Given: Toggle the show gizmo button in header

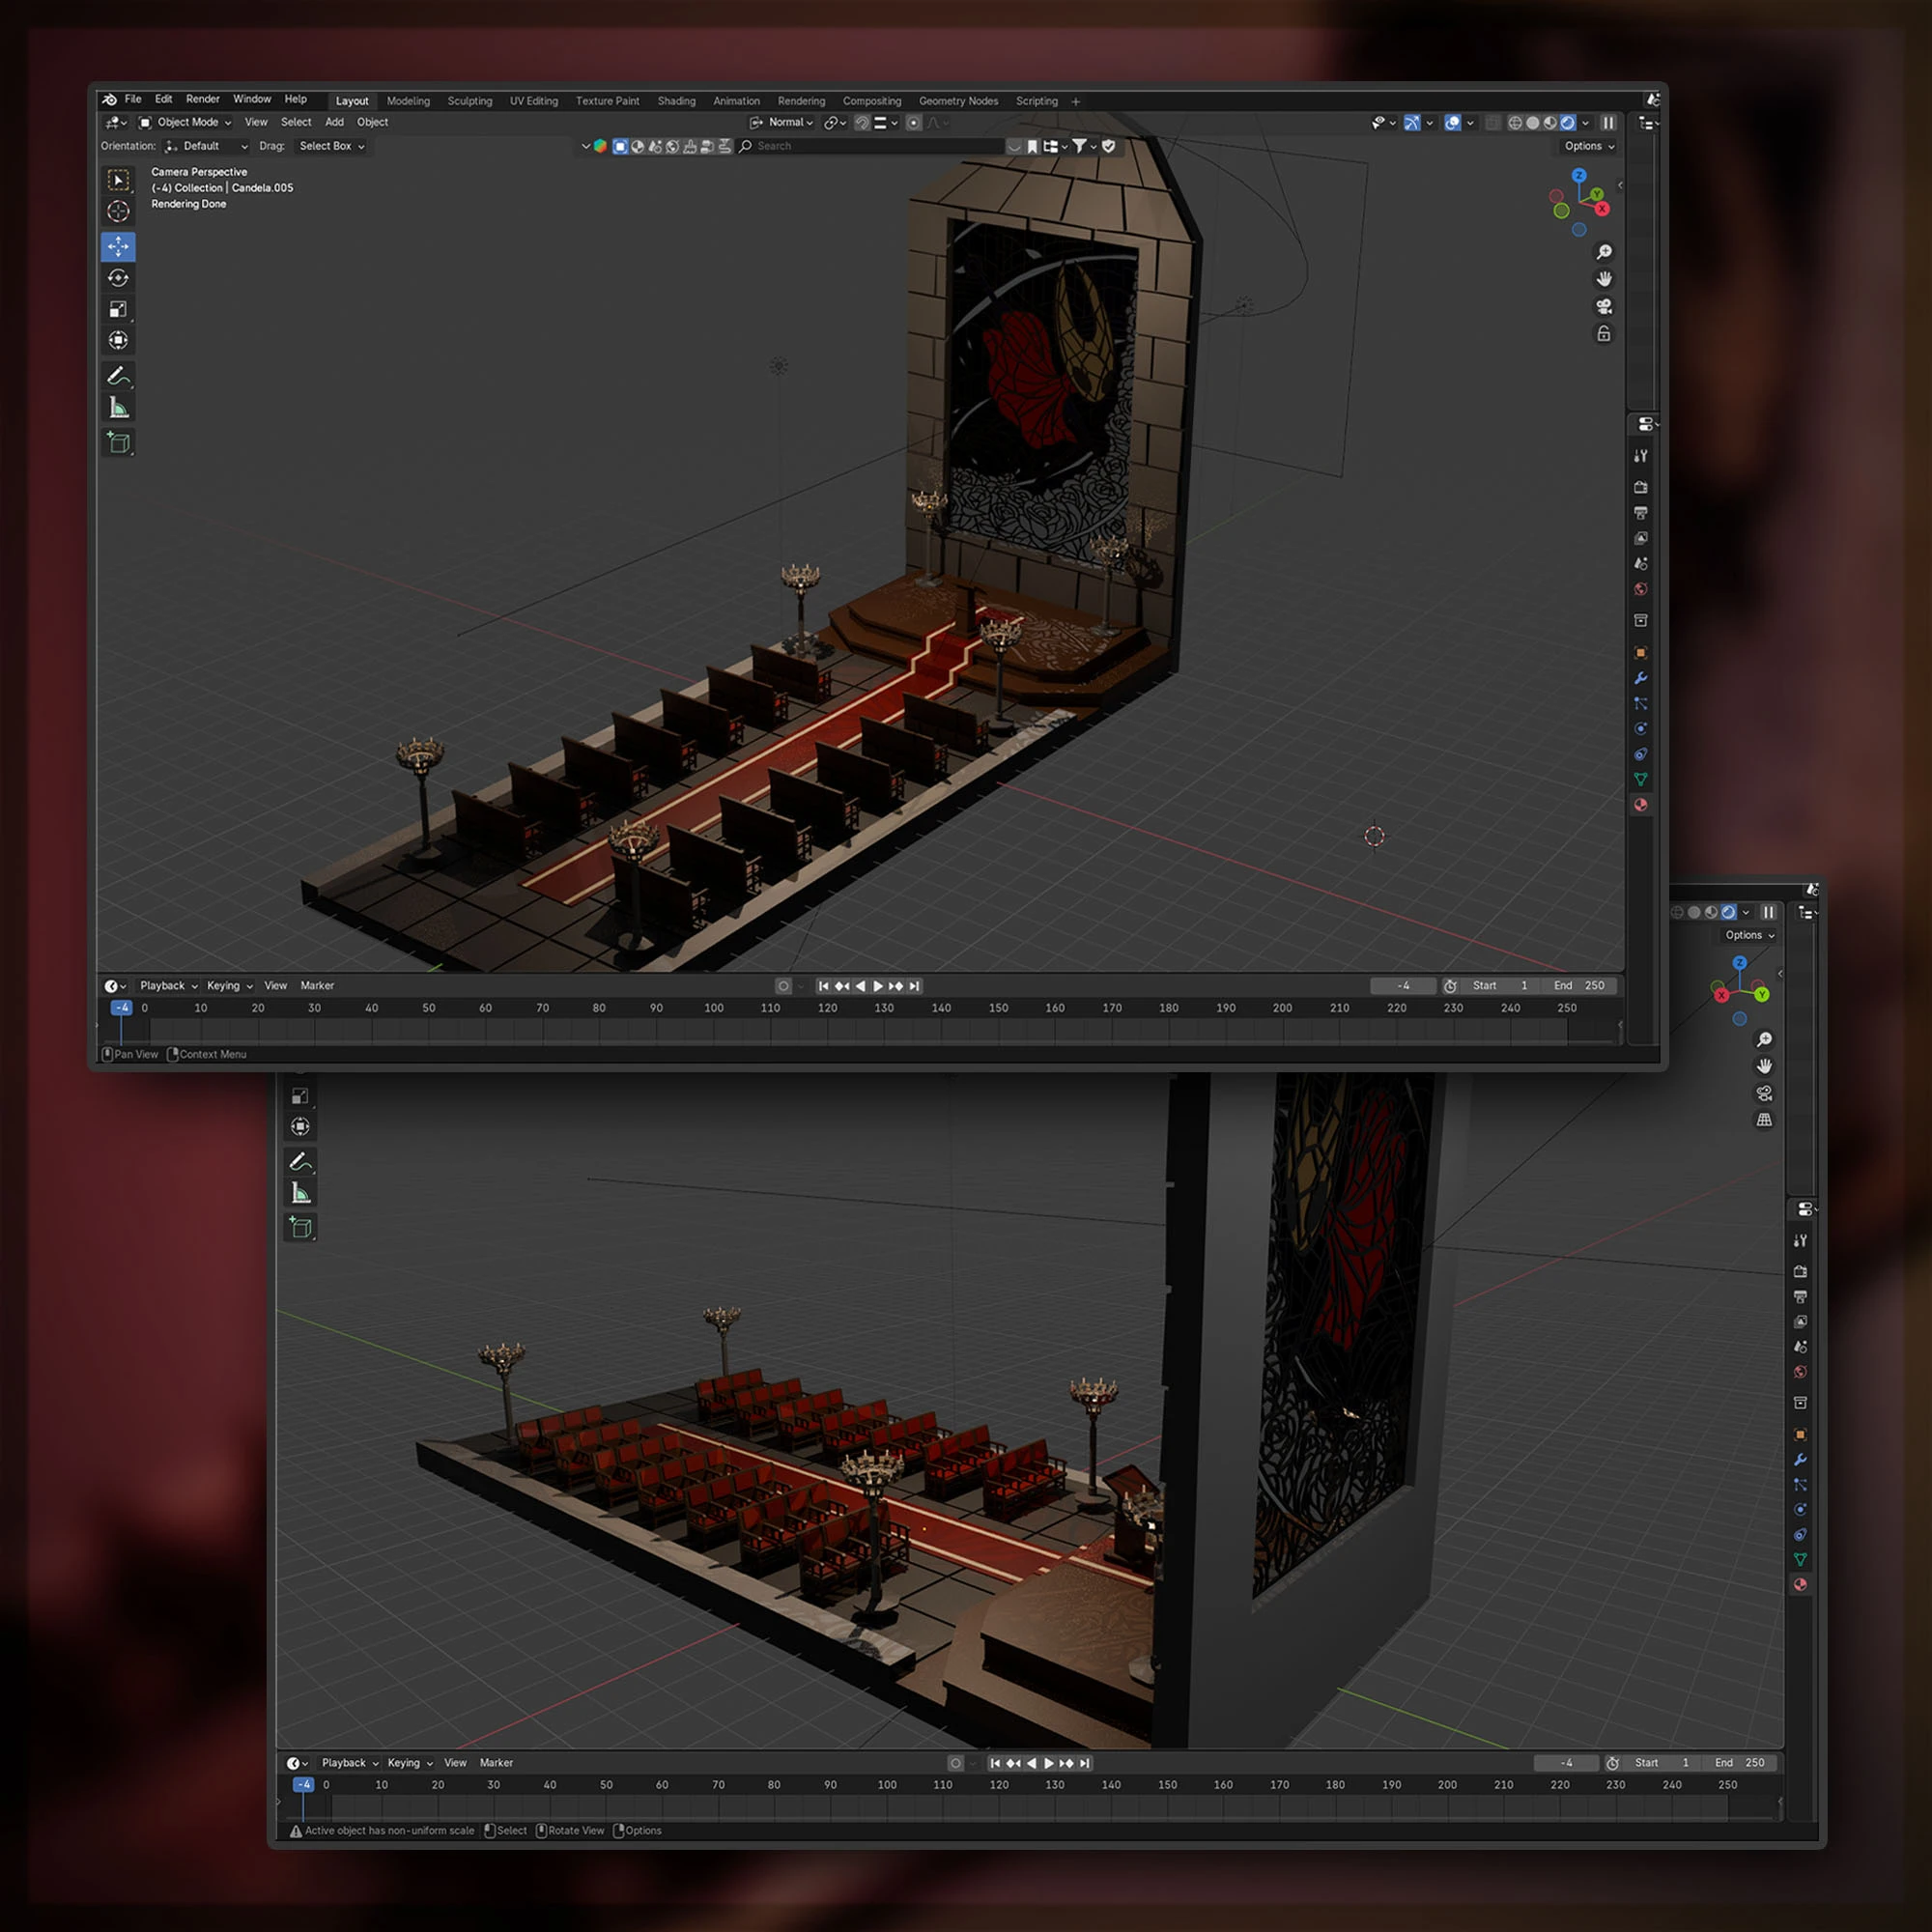Looking at the screenshot, I should click(x=1412, y=122).
